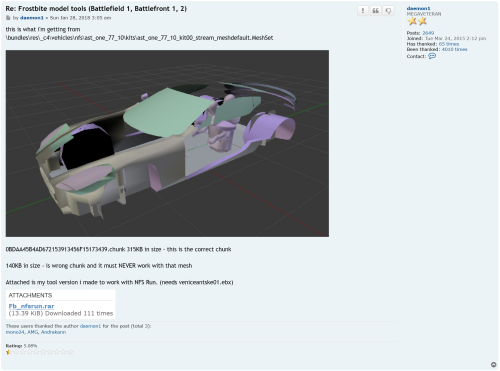Report this post with the exclamation icon

pos(363,11)
